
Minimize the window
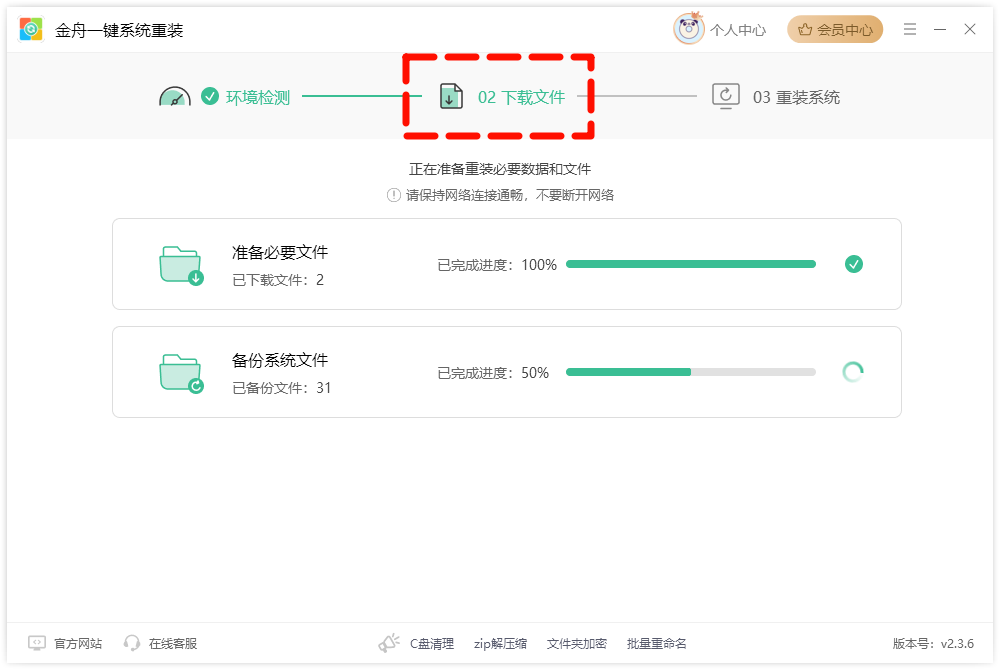939,29
